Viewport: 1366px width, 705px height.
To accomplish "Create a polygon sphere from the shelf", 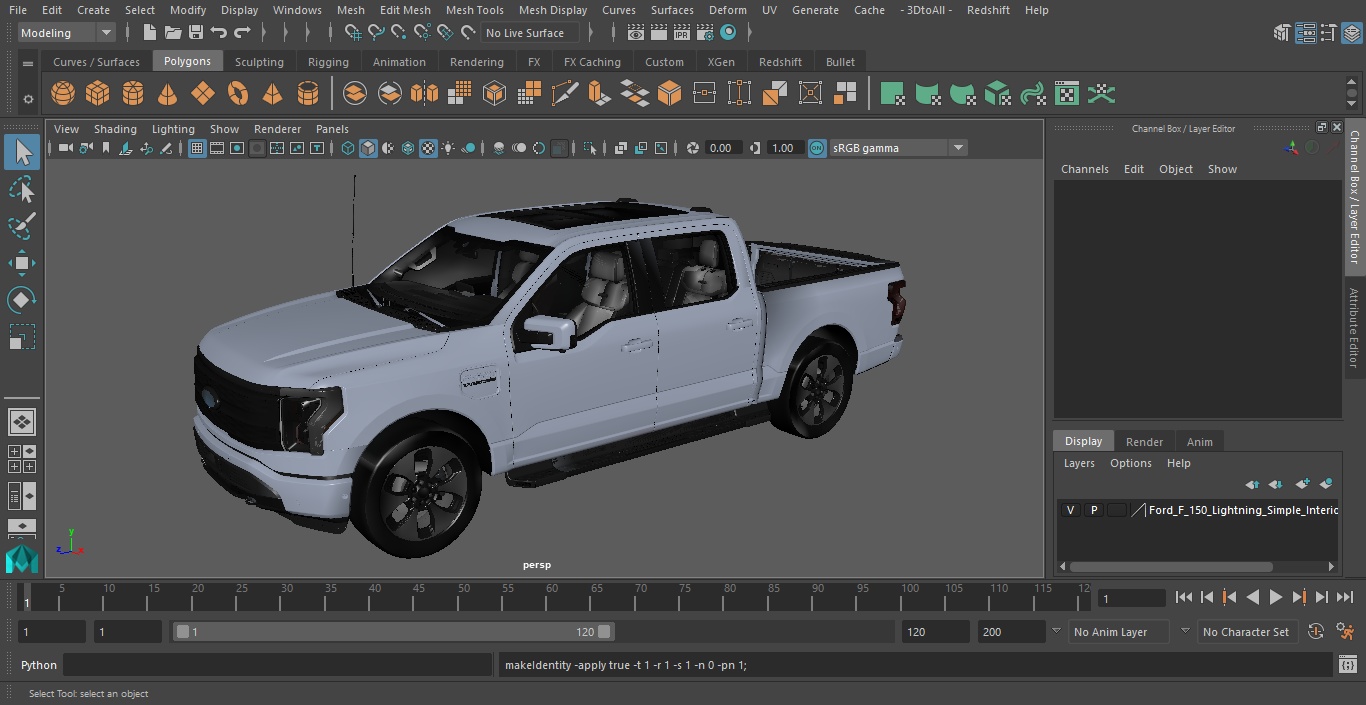I will pos(63,94).
